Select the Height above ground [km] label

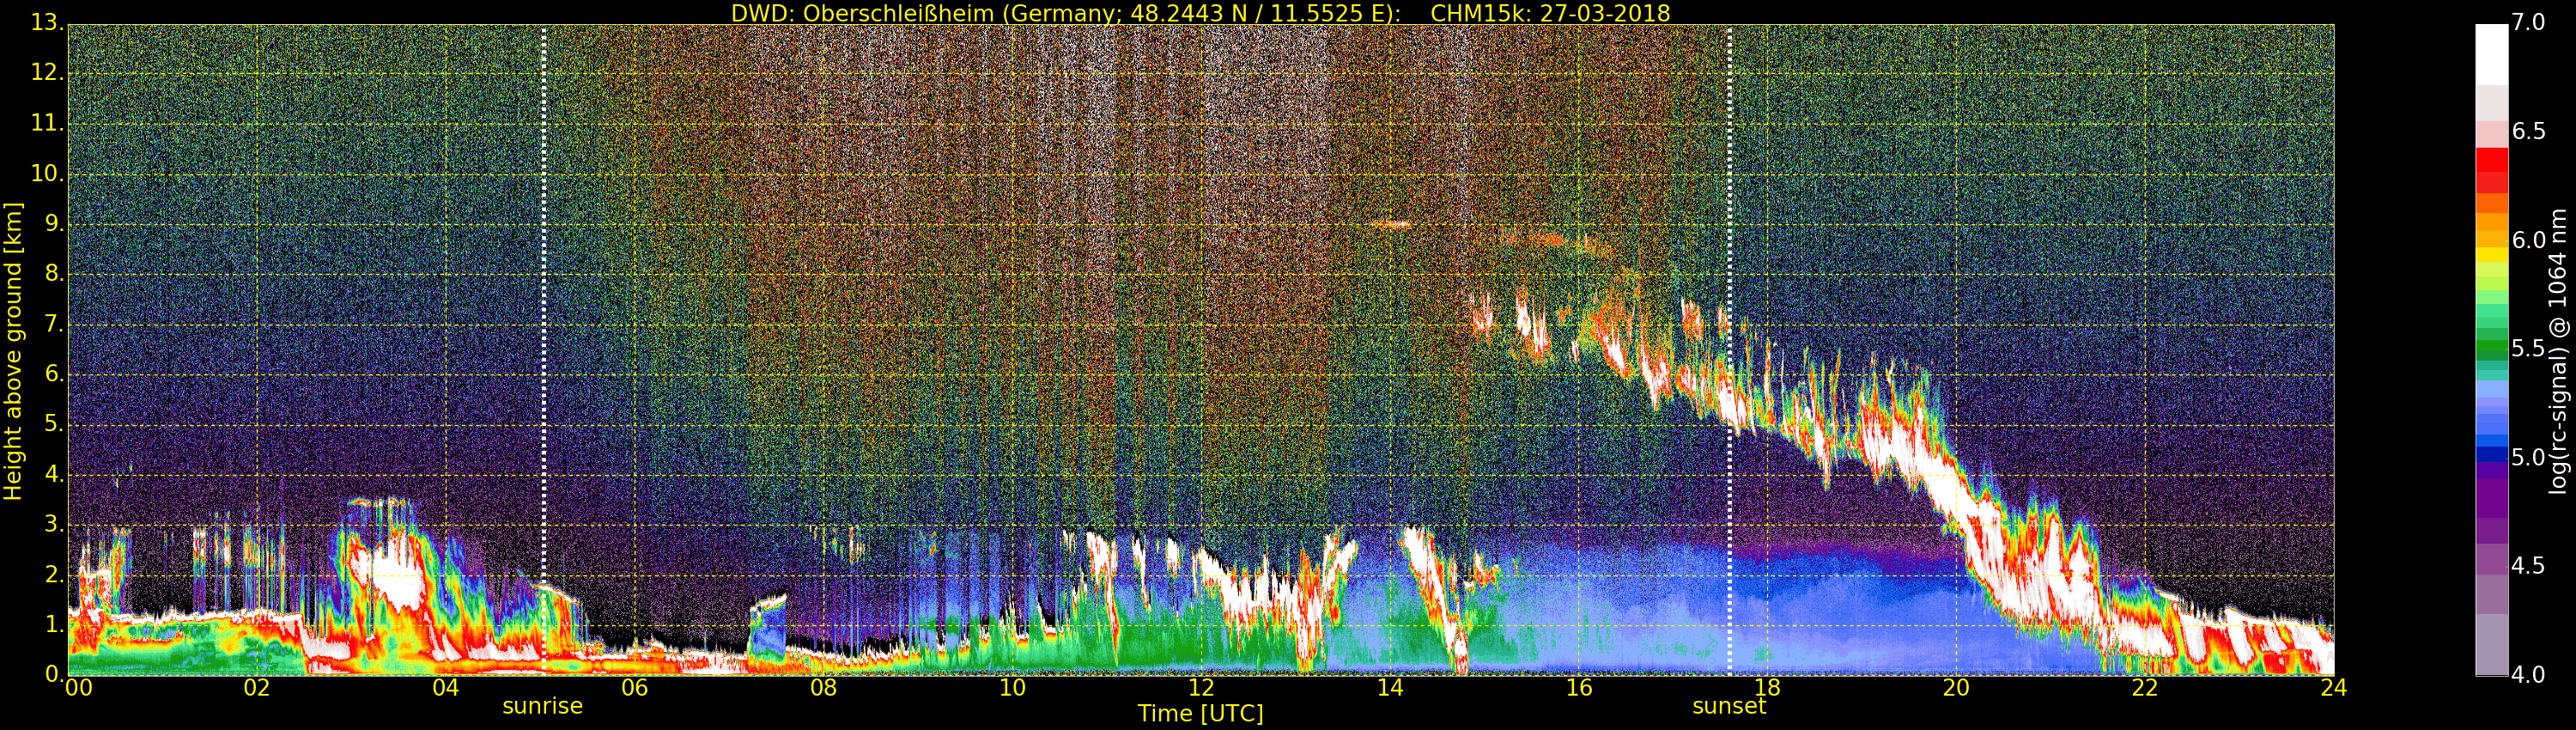(13, 350)
